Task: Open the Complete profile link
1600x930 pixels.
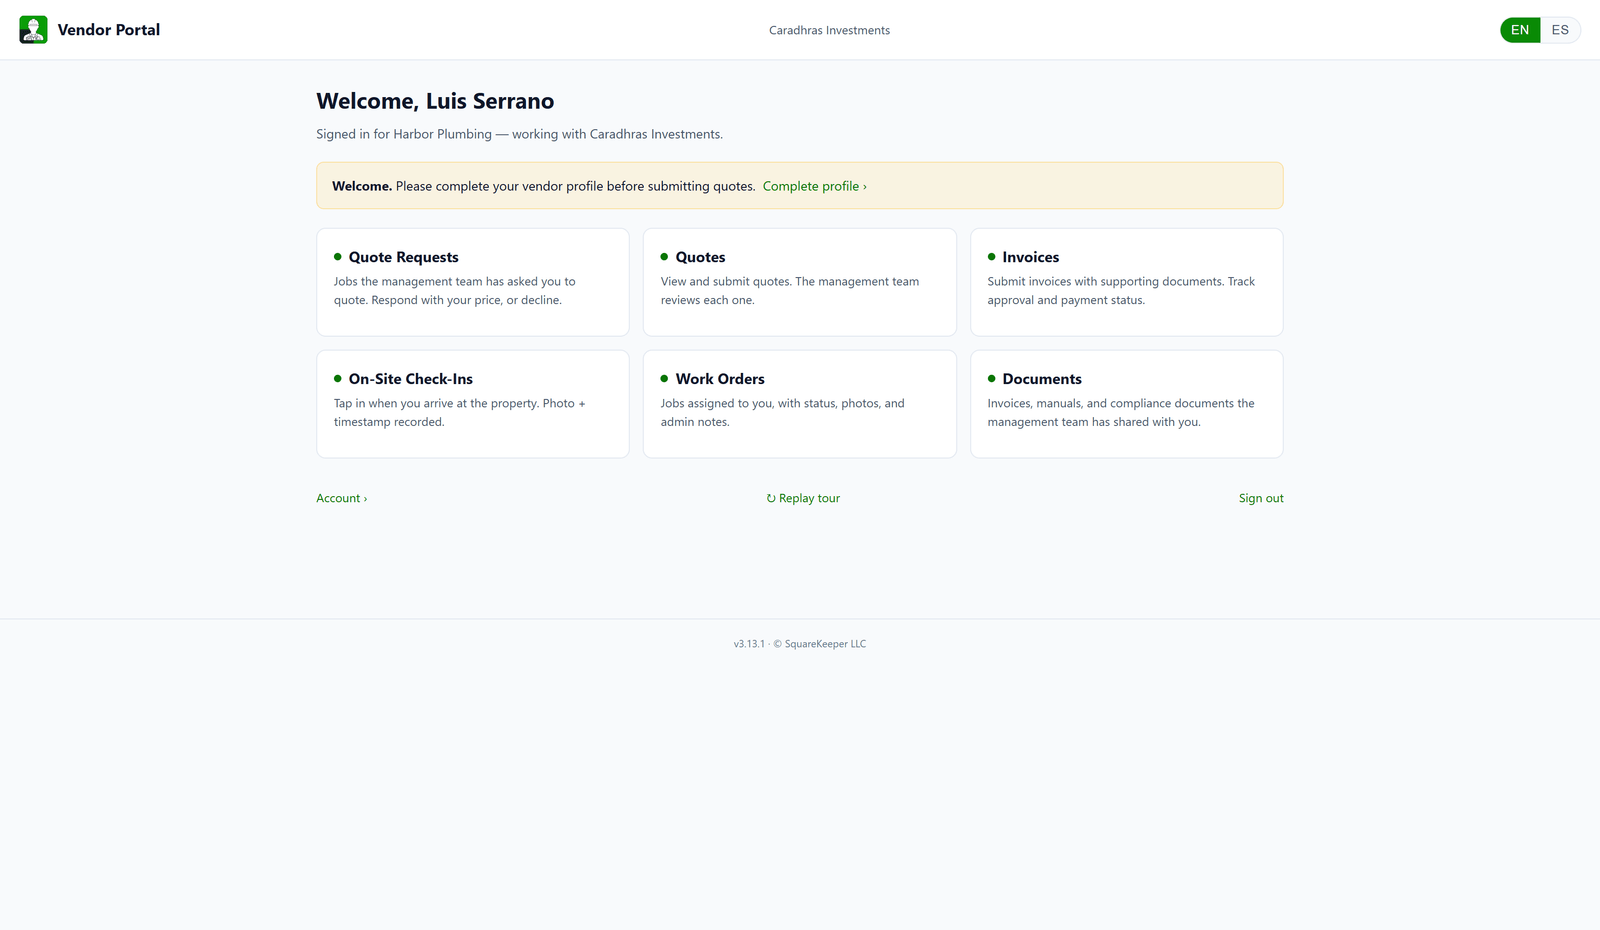Action: (814, 186)
